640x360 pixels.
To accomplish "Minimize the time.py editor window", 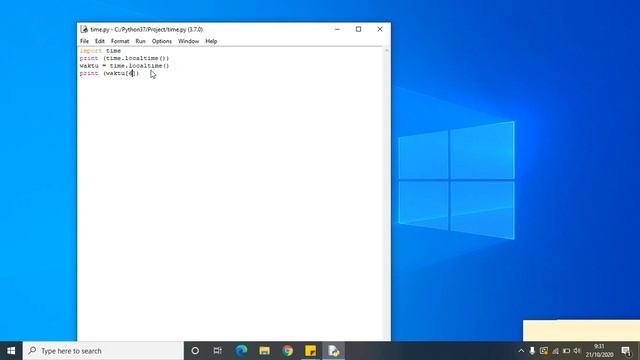I will click(x=337, y=29).
